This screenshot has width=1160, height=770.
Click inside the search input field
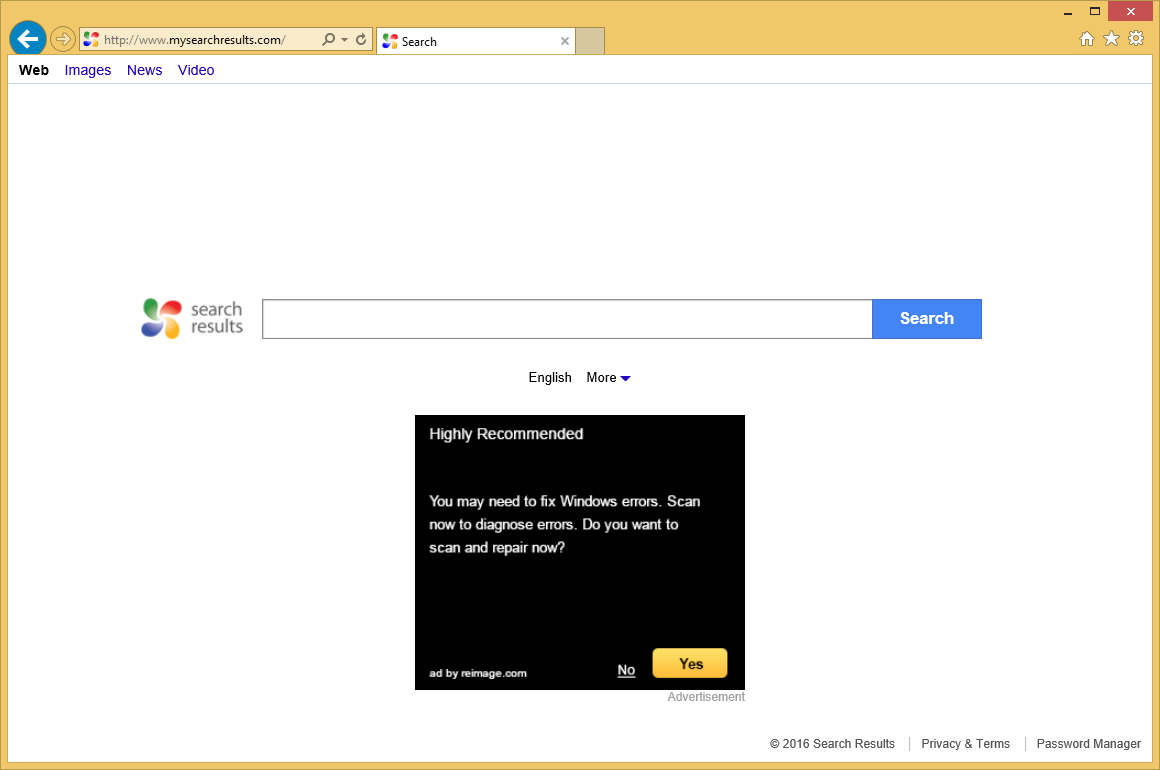567,318
